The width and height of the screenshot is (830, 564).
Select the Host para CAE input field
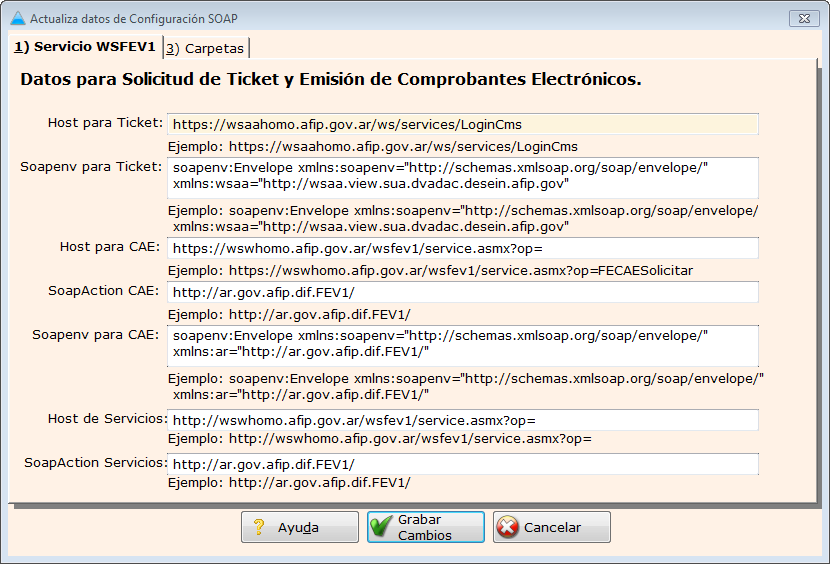(x=462, y=248)
